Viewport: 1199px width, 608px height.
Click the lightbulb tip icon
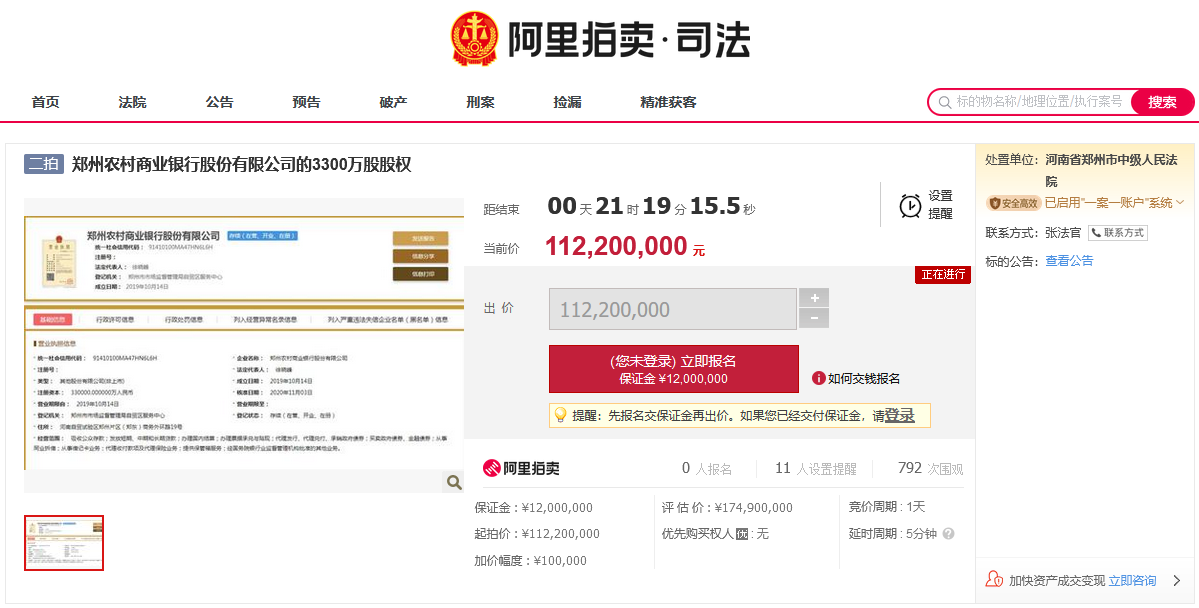(x=560, y=415)
